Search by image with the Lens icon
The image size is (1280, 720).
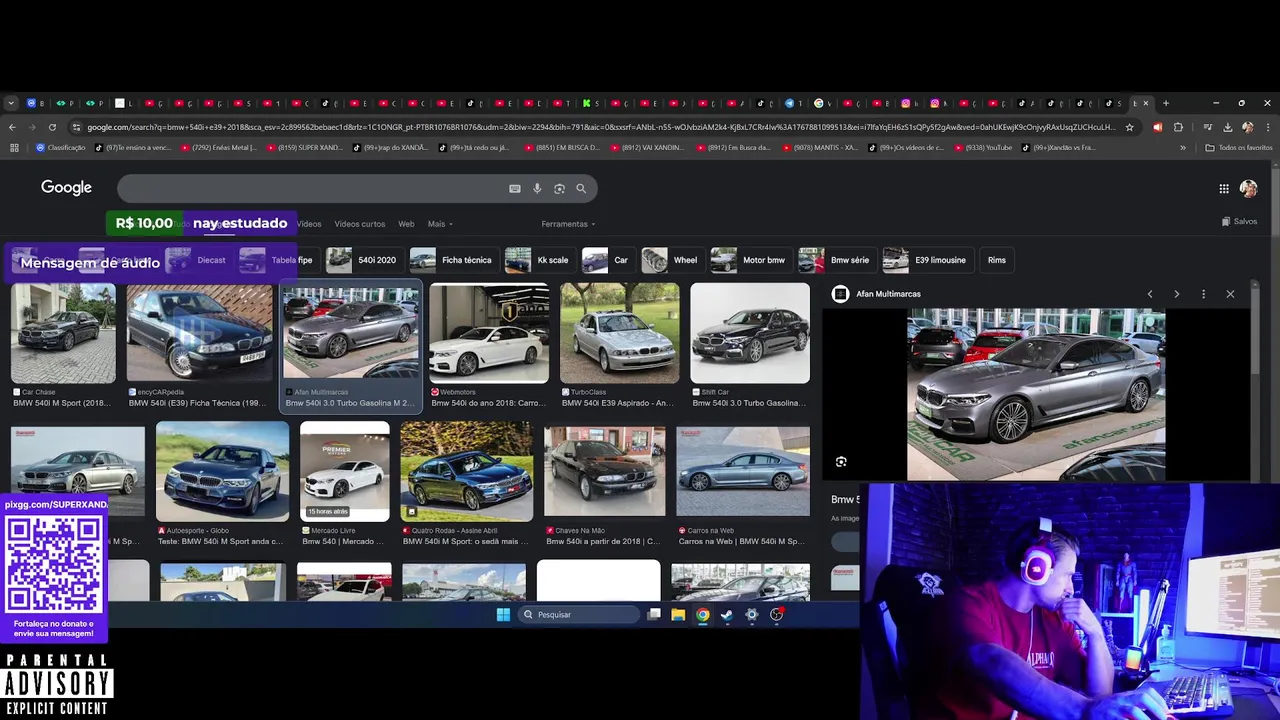(559, 188)
